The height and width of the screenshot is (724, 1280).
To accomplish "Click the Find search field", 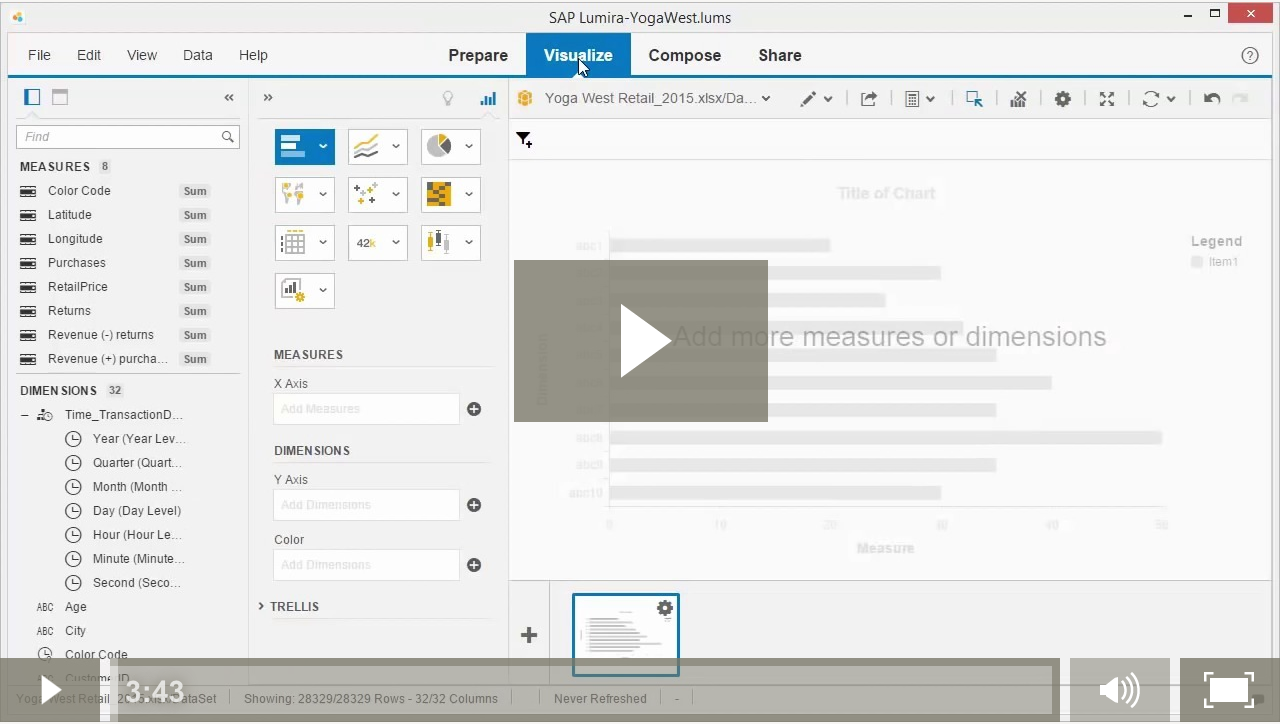I will pyautogui.click(x=120, y=137).
